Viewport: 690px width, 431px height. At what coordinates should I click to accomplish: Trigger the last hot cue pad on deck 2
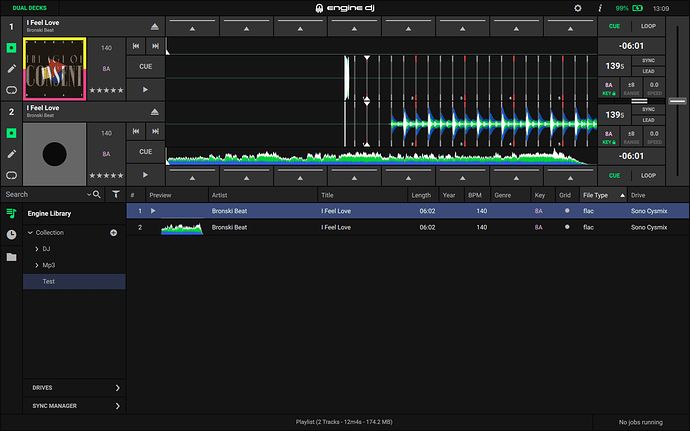[570, 176]
